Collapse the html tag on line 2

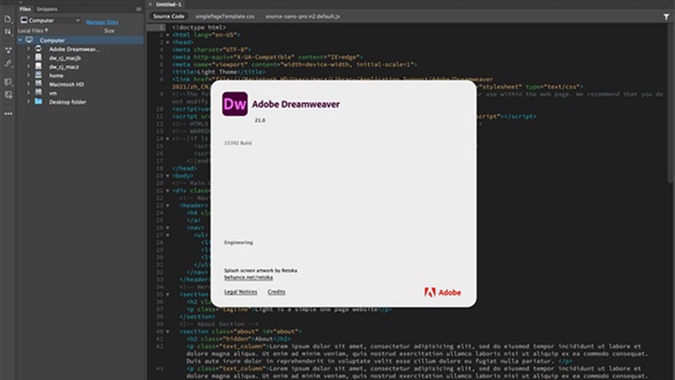coord(167,35)
